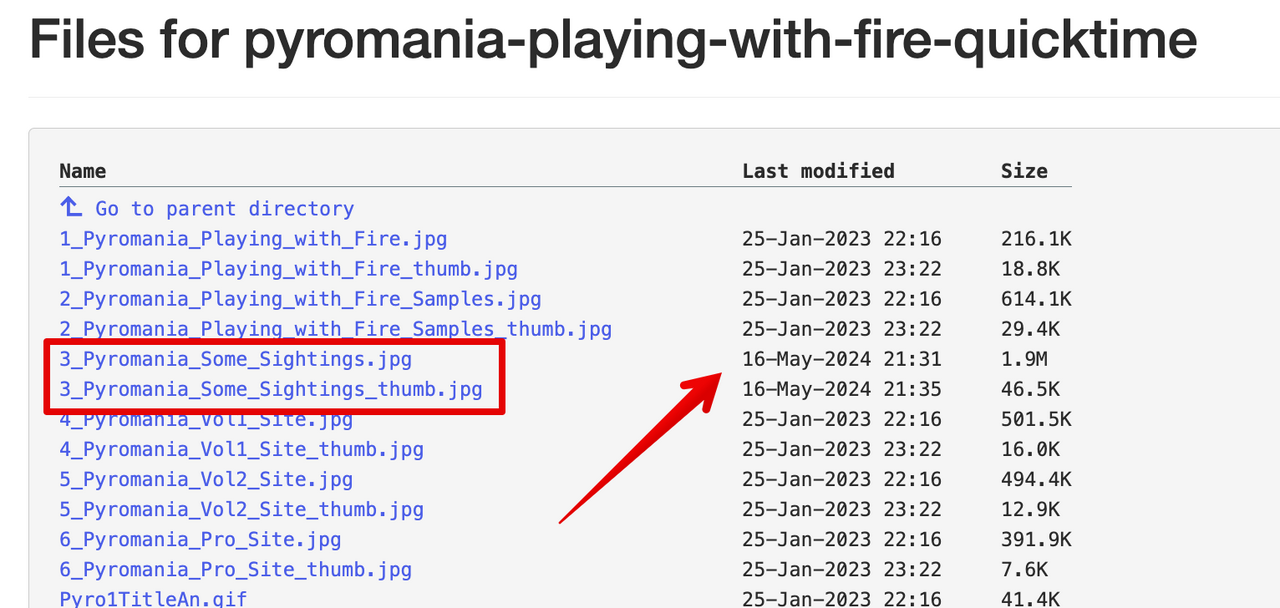This screenshot has width=1280, height=608.
Task: Open 5_Pyromania_Vol2_Site.jpg file
Action: point(206,480)
